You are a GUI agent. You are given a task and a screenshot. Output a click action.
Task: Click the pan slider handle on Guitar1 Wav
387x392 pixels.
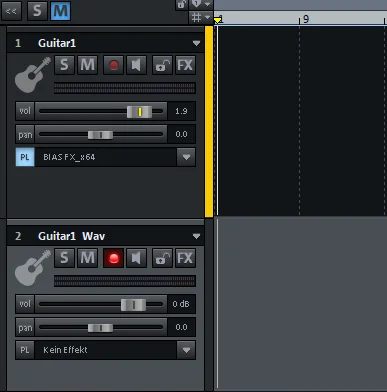coord(100,328)
